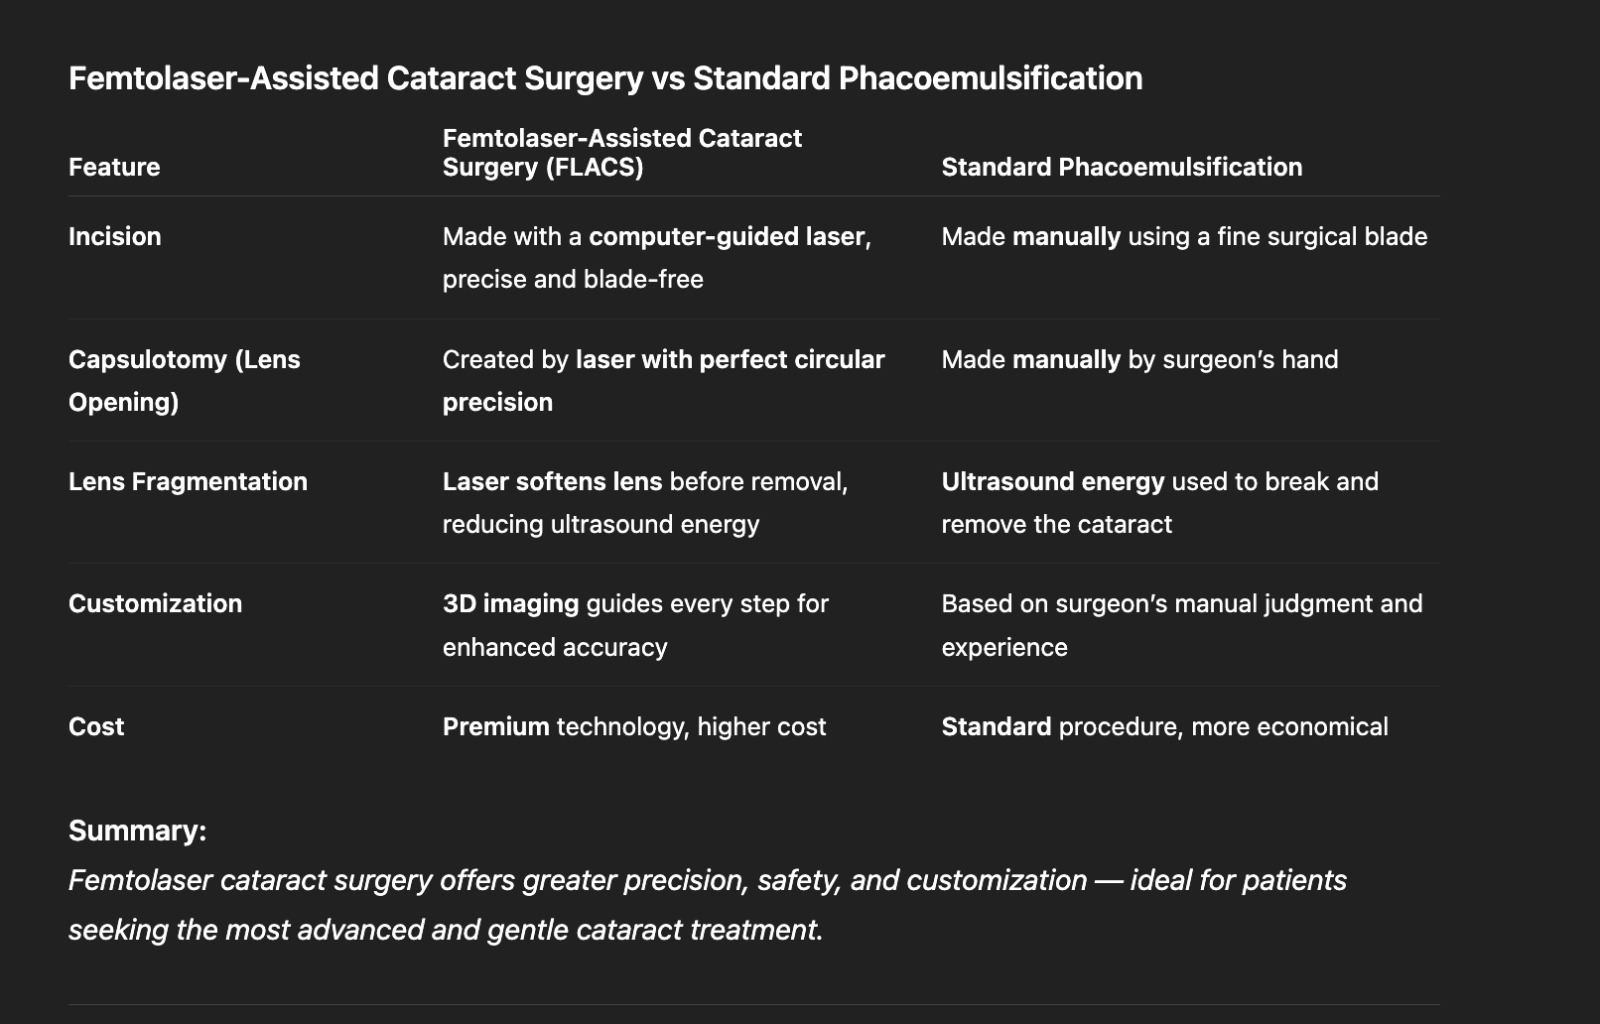Screen dimensions: 1600x1024
Task: Select the FLACS column header
Action: pos(622,152)
